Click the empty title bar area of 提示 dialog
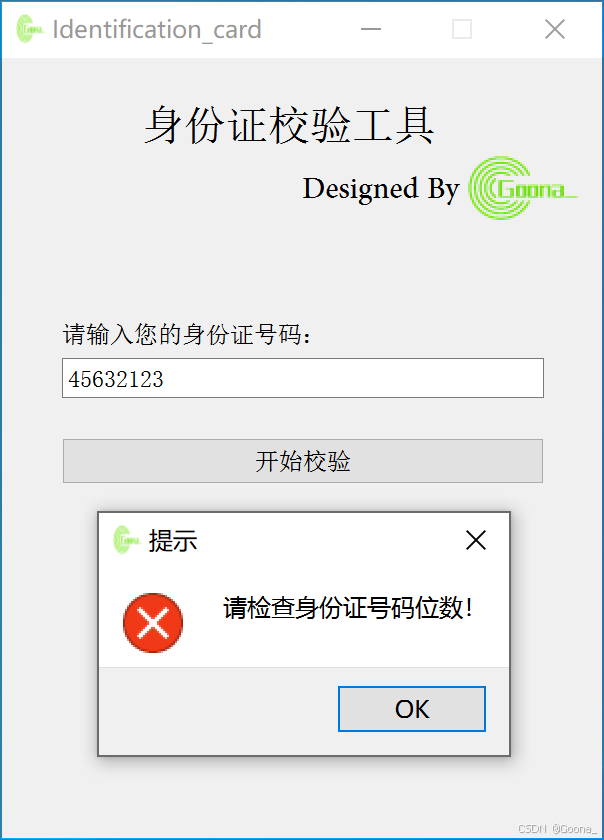Image resolution: width=604 pixels, height=840 pixels. [x=327, y=540]
